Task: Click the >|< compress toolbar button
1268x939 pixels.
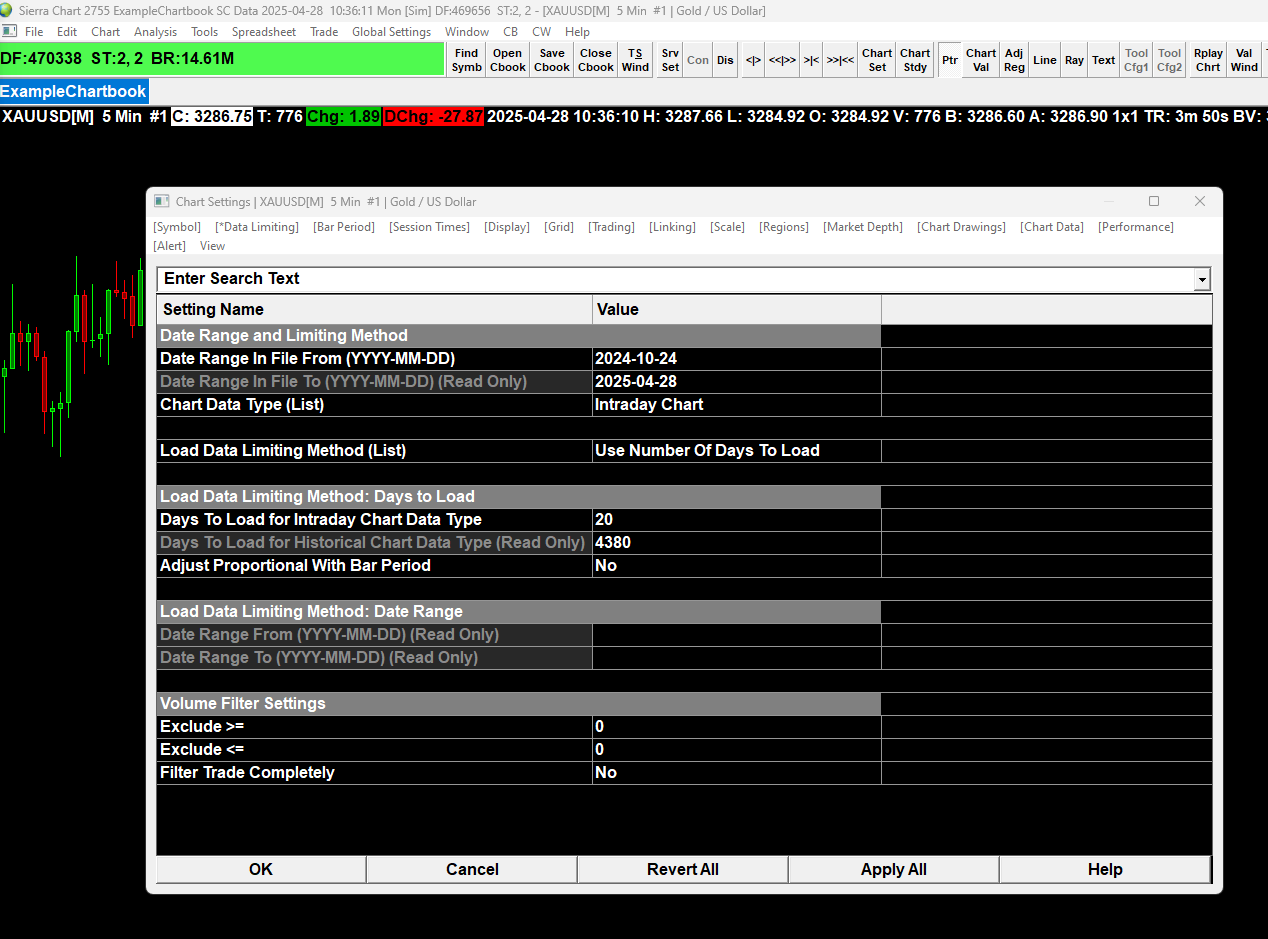Action: 811,60
